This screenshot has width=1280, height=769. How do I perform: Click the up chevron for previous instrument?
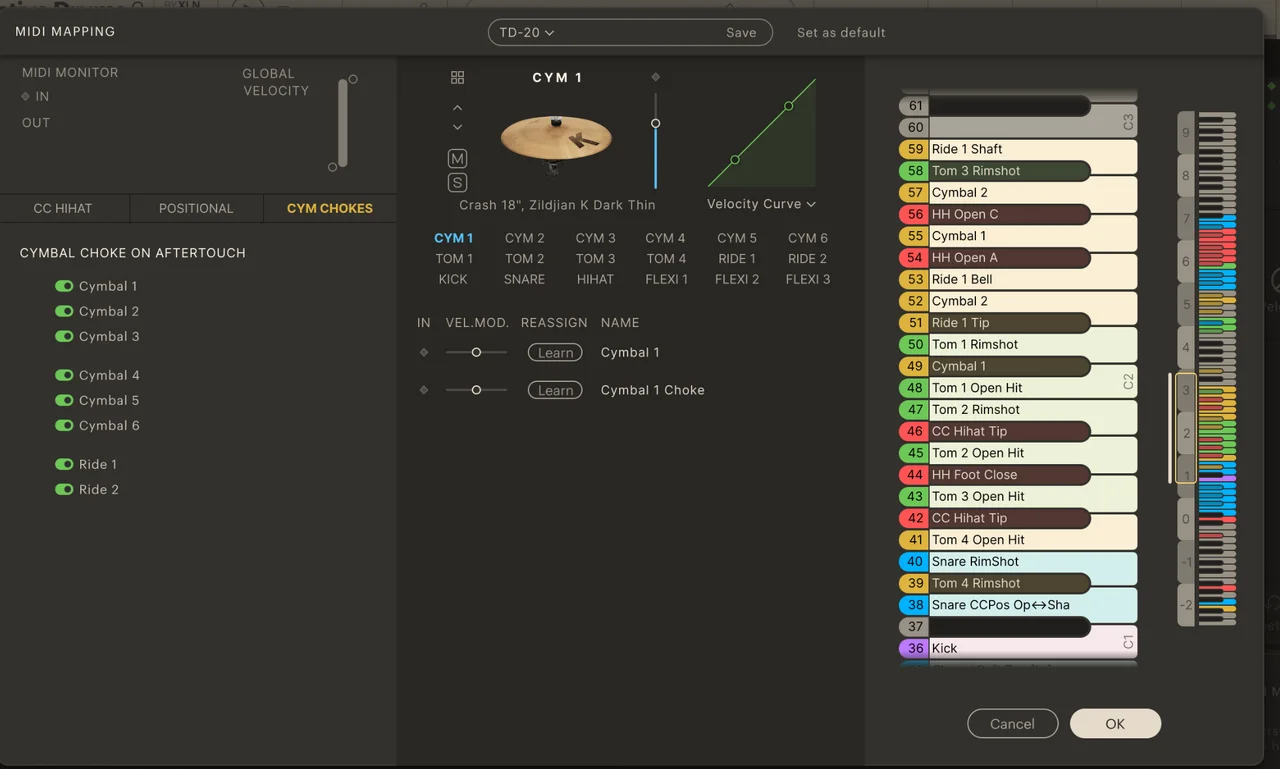coord(457,108)
